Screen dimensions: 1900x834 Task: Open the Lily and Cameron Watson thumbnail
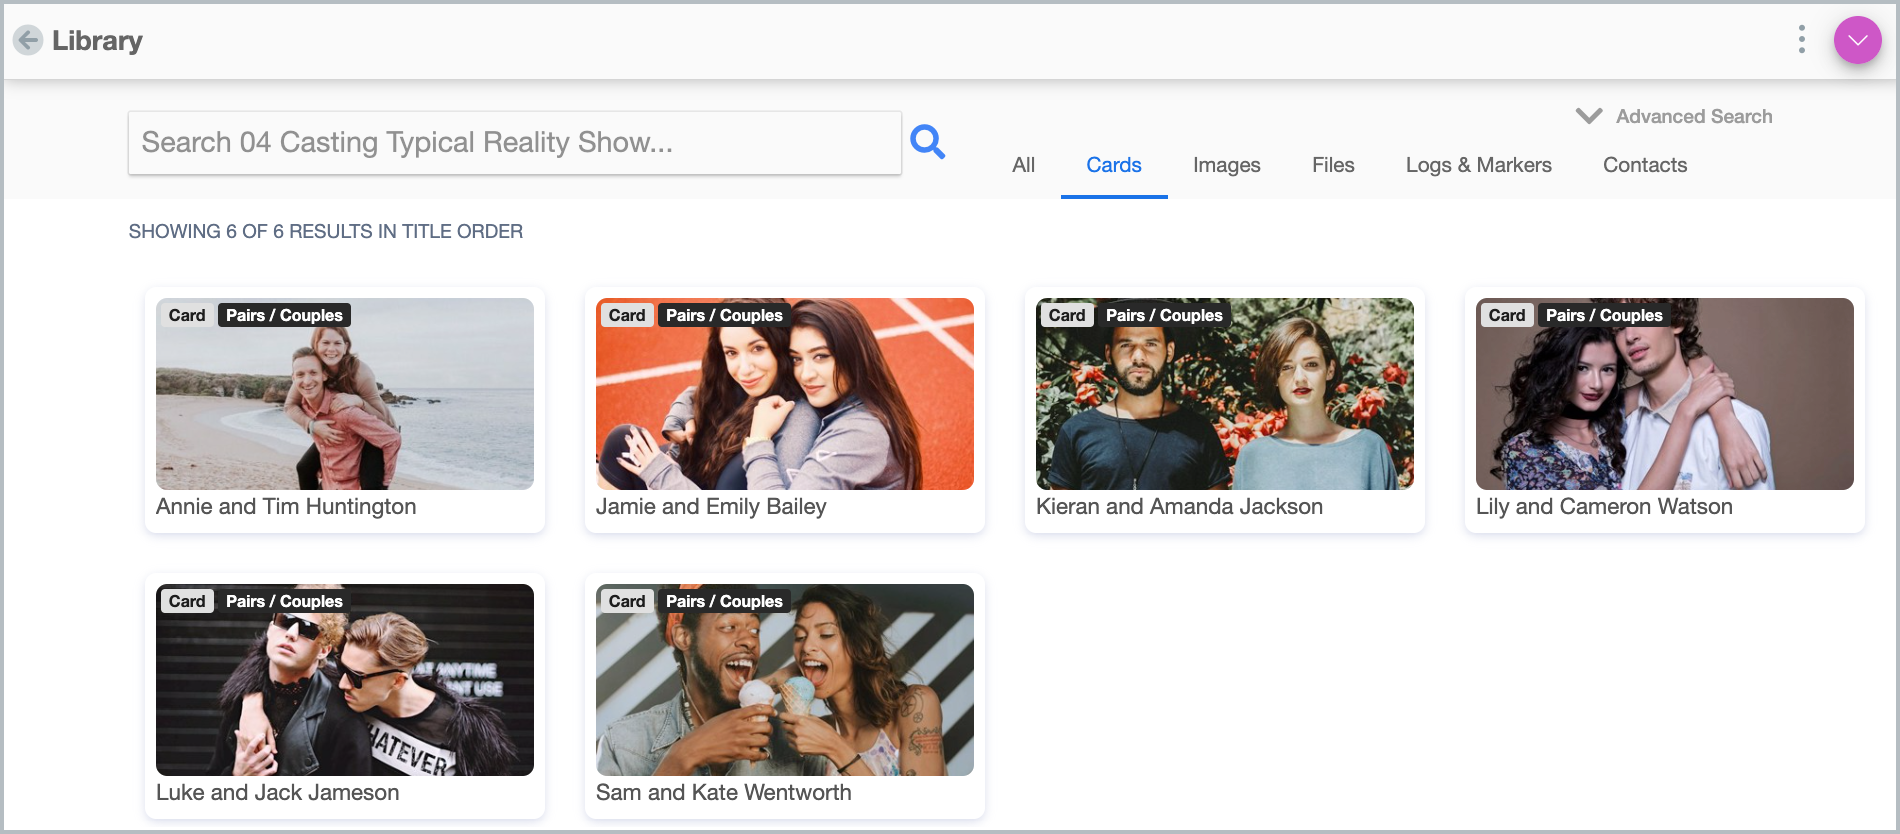[x=1664, y=400]
